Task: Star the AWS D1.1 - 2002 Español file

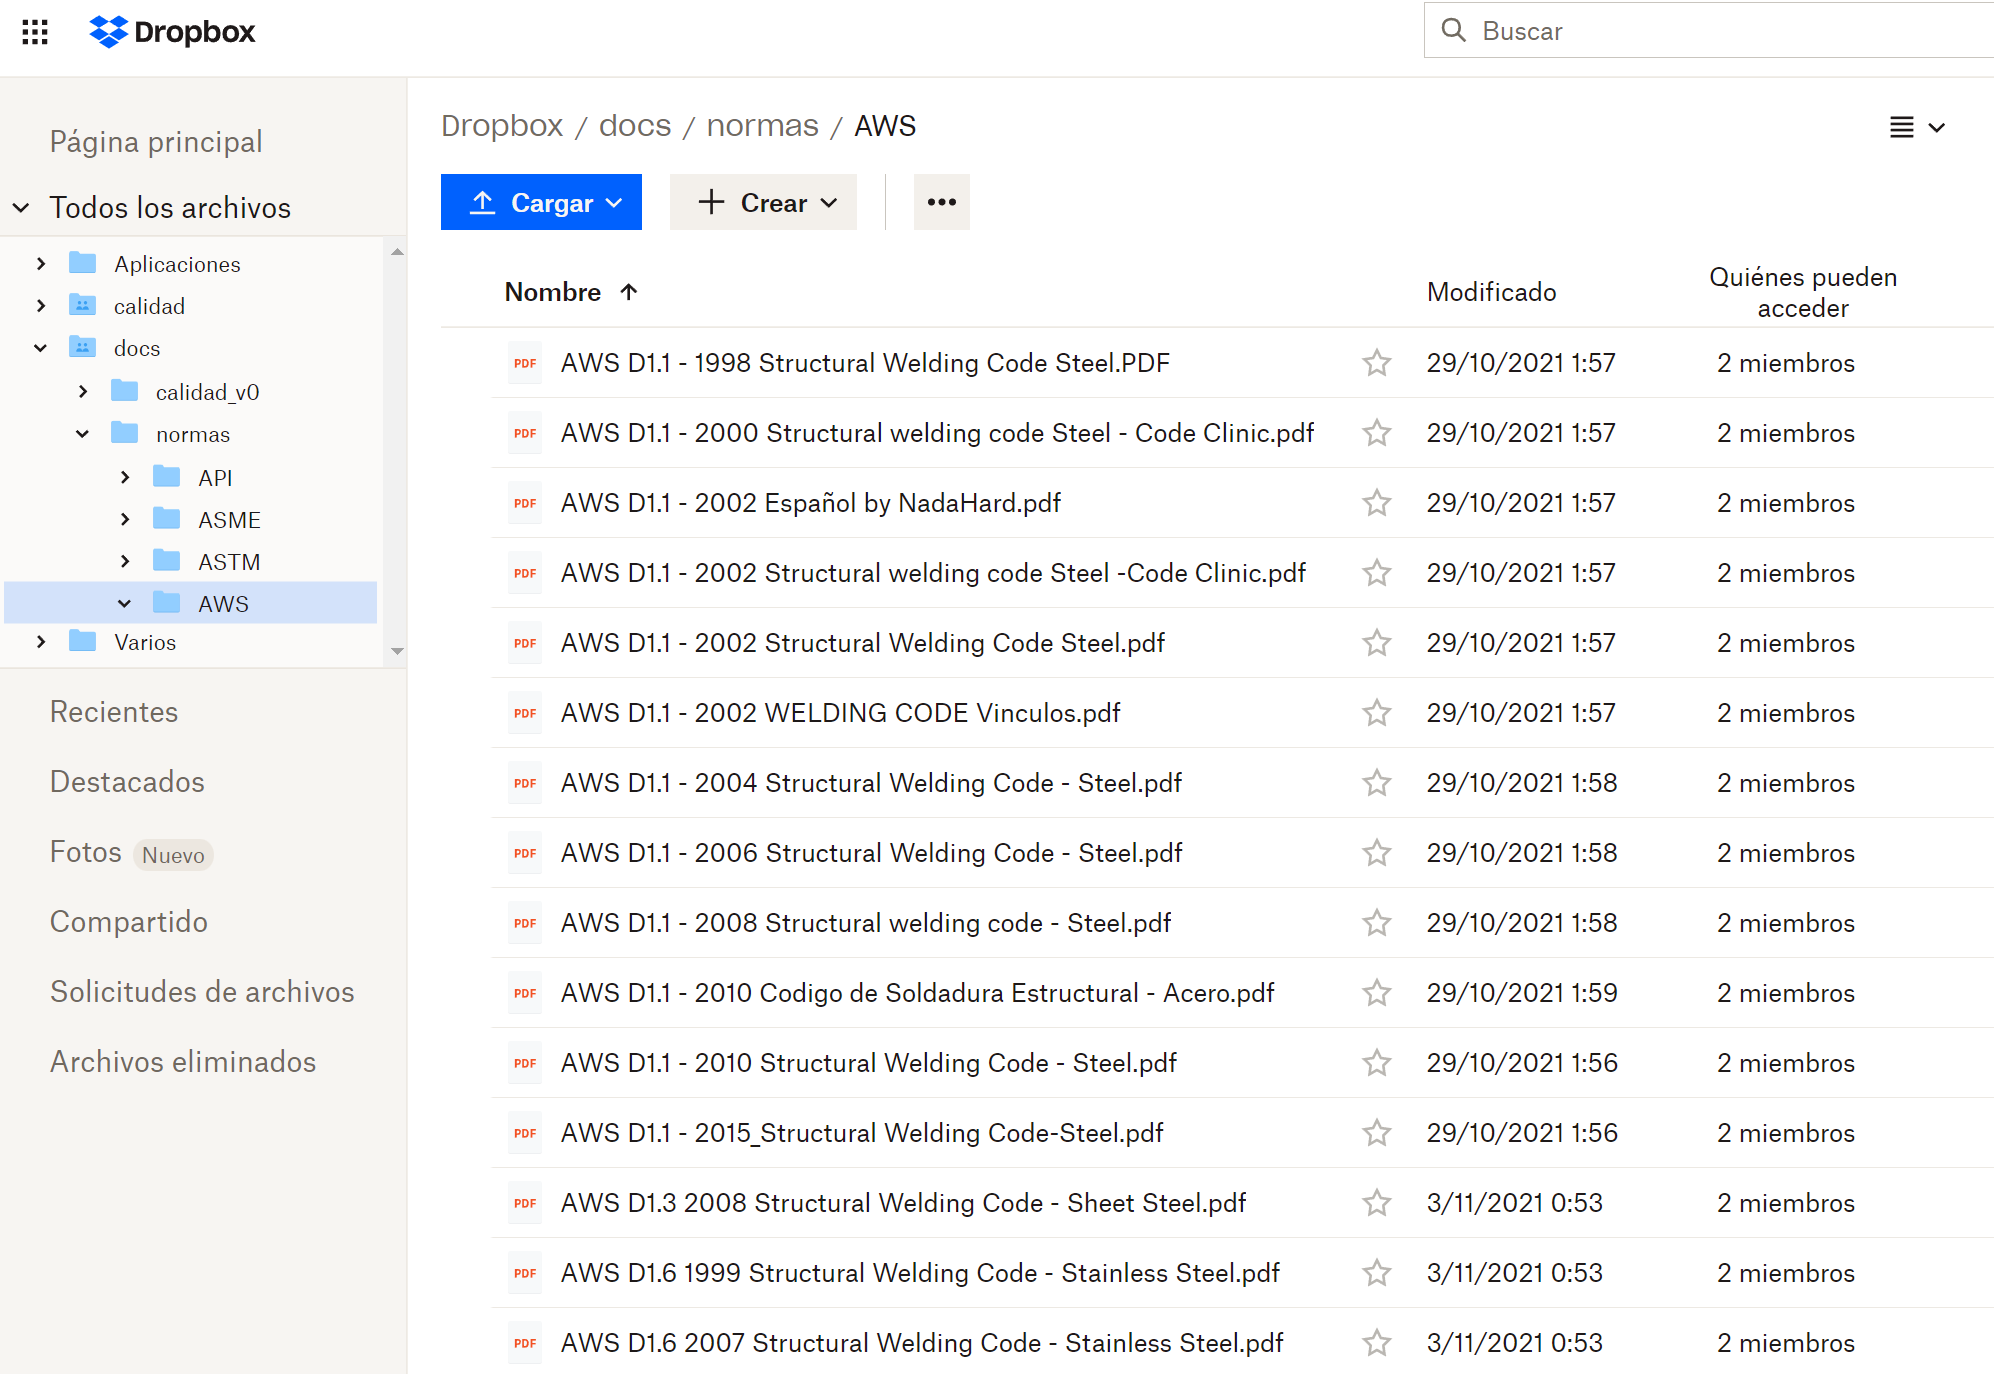Action: [1377, 503]
